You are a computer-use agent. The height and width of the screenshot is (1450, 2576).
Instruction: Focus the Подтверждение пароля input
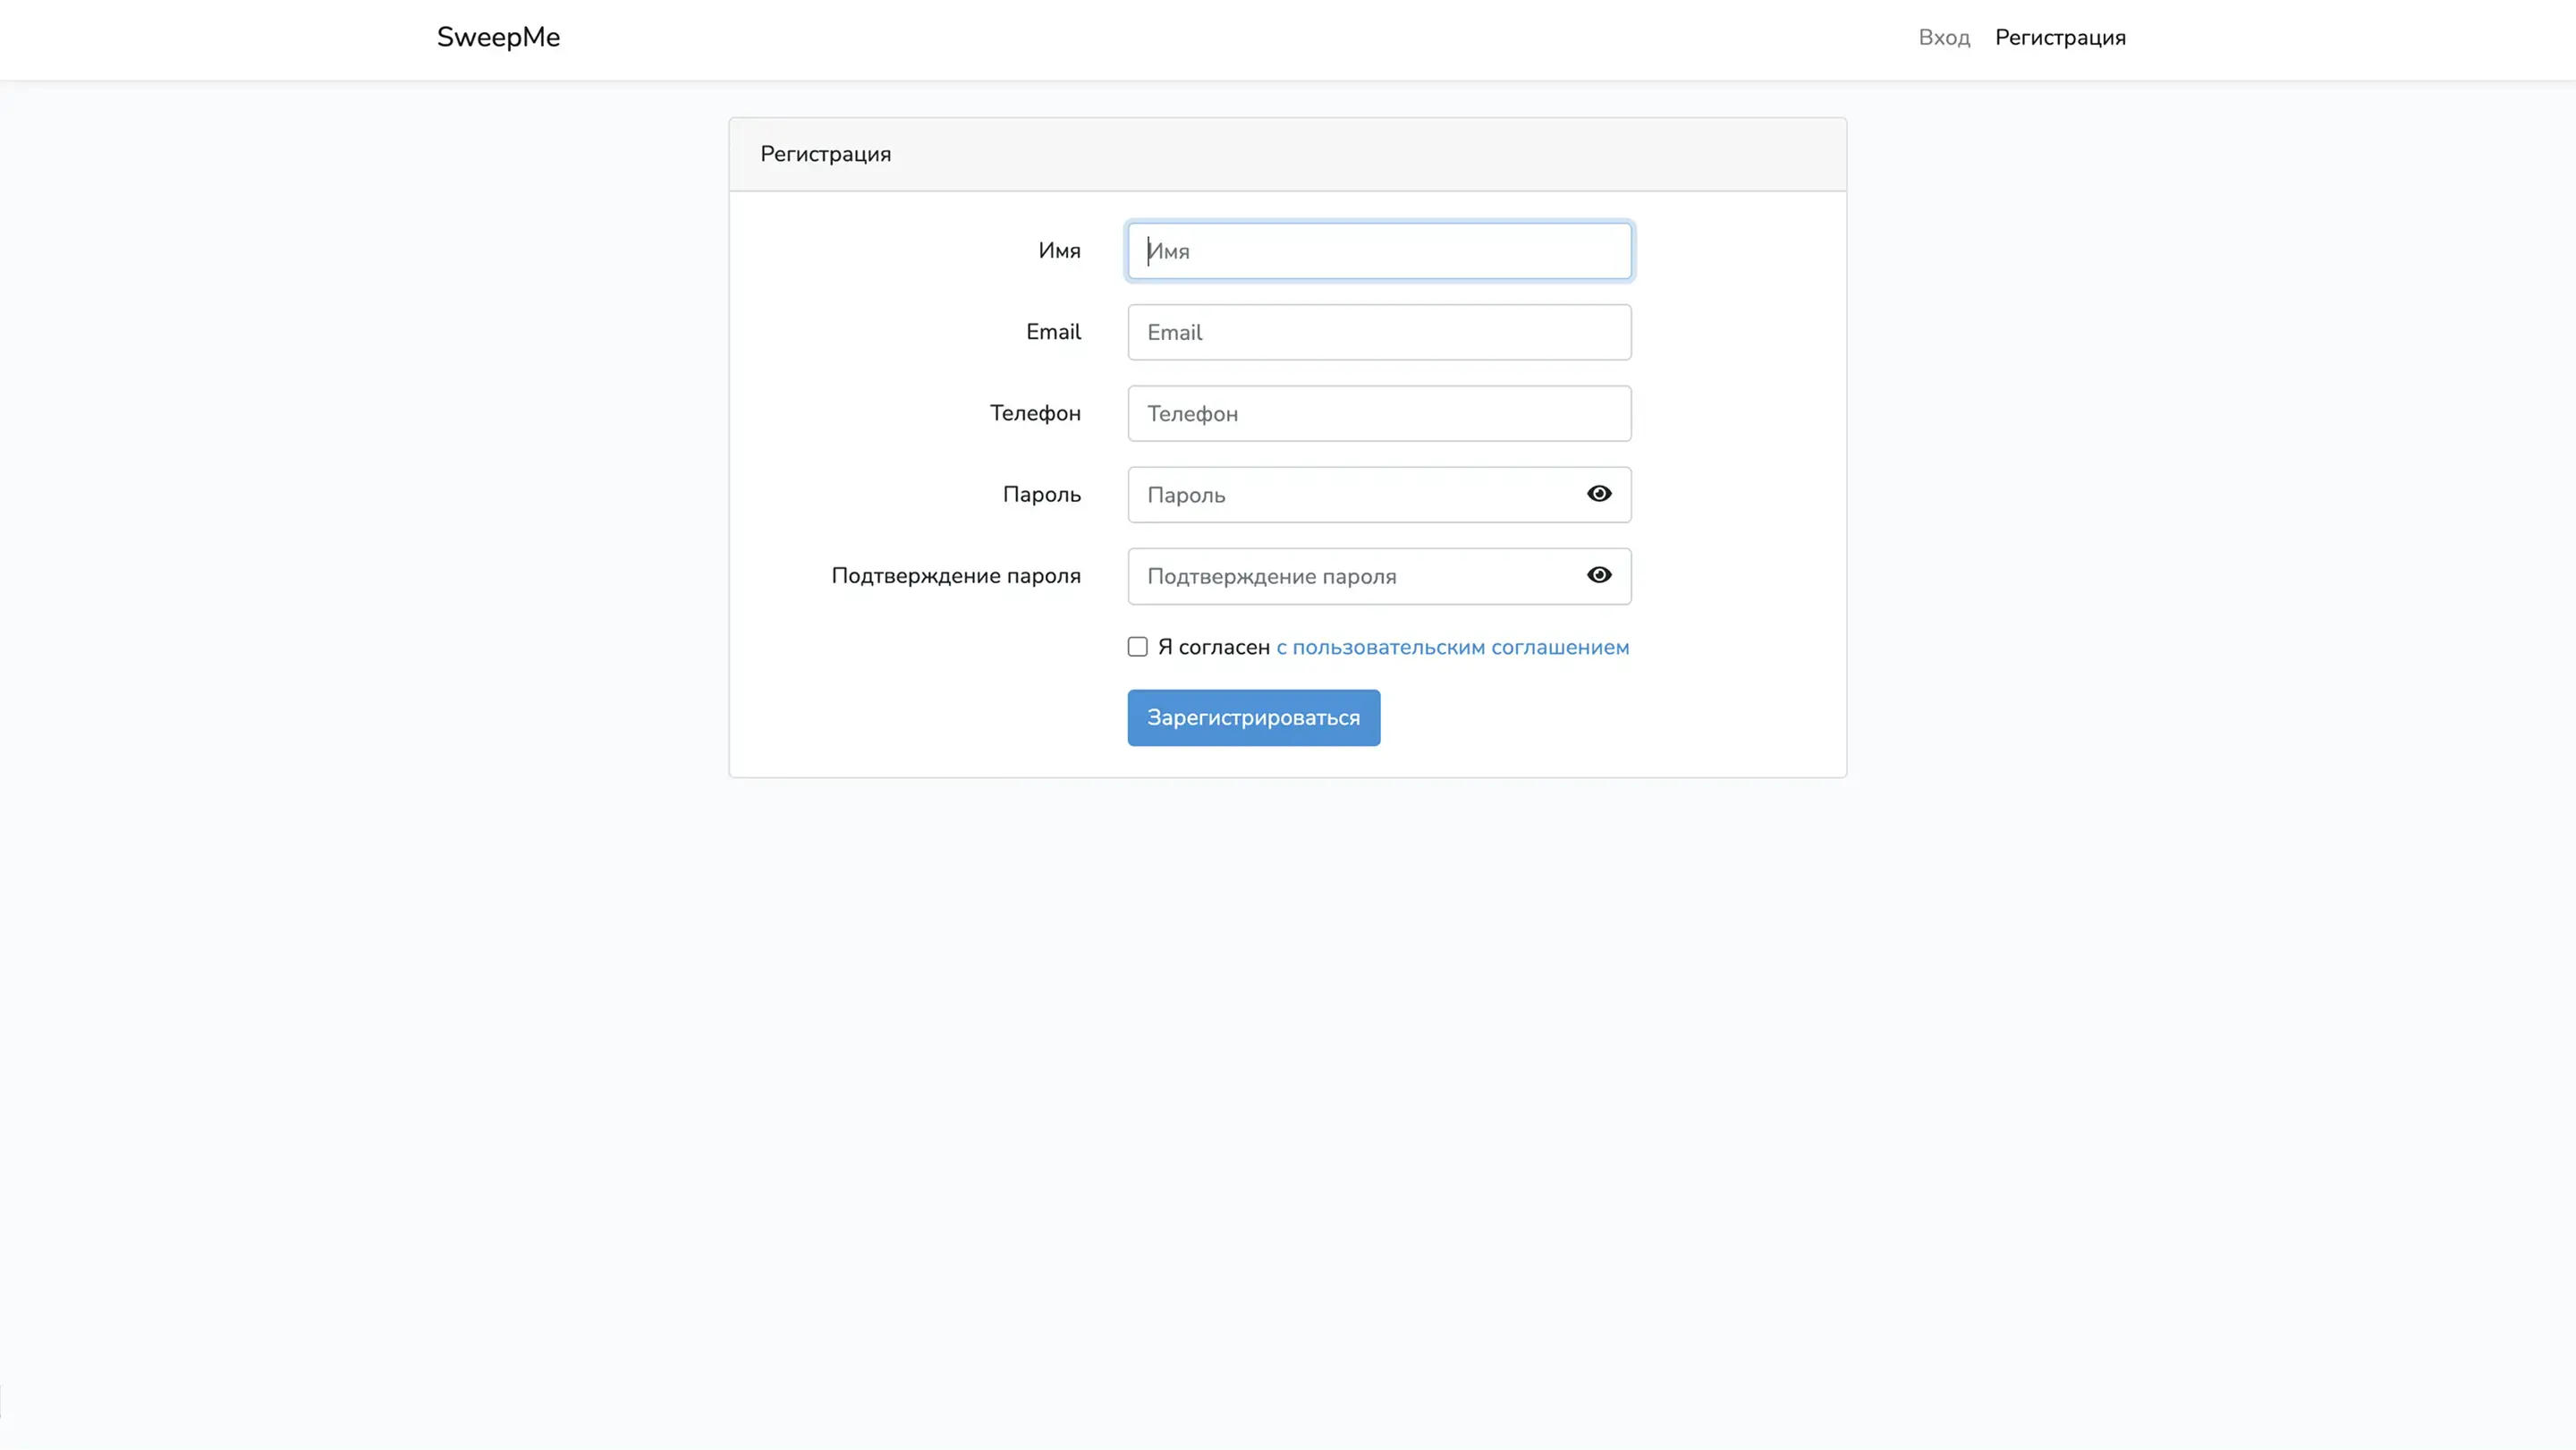coord(1350,576)
